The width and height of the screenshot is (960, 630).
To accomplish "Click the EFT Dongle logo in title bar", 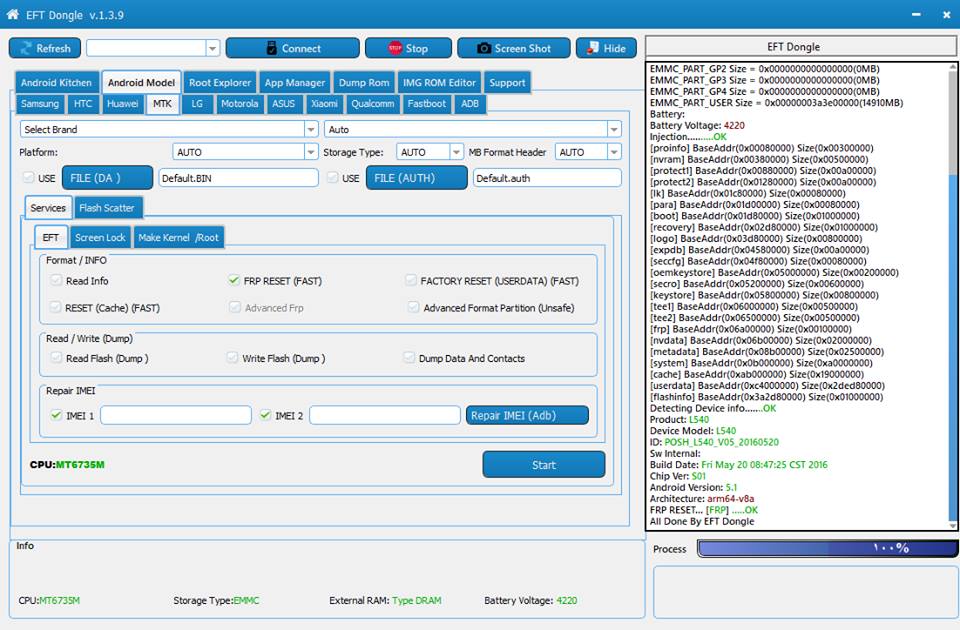I will [x=14, y=14].
